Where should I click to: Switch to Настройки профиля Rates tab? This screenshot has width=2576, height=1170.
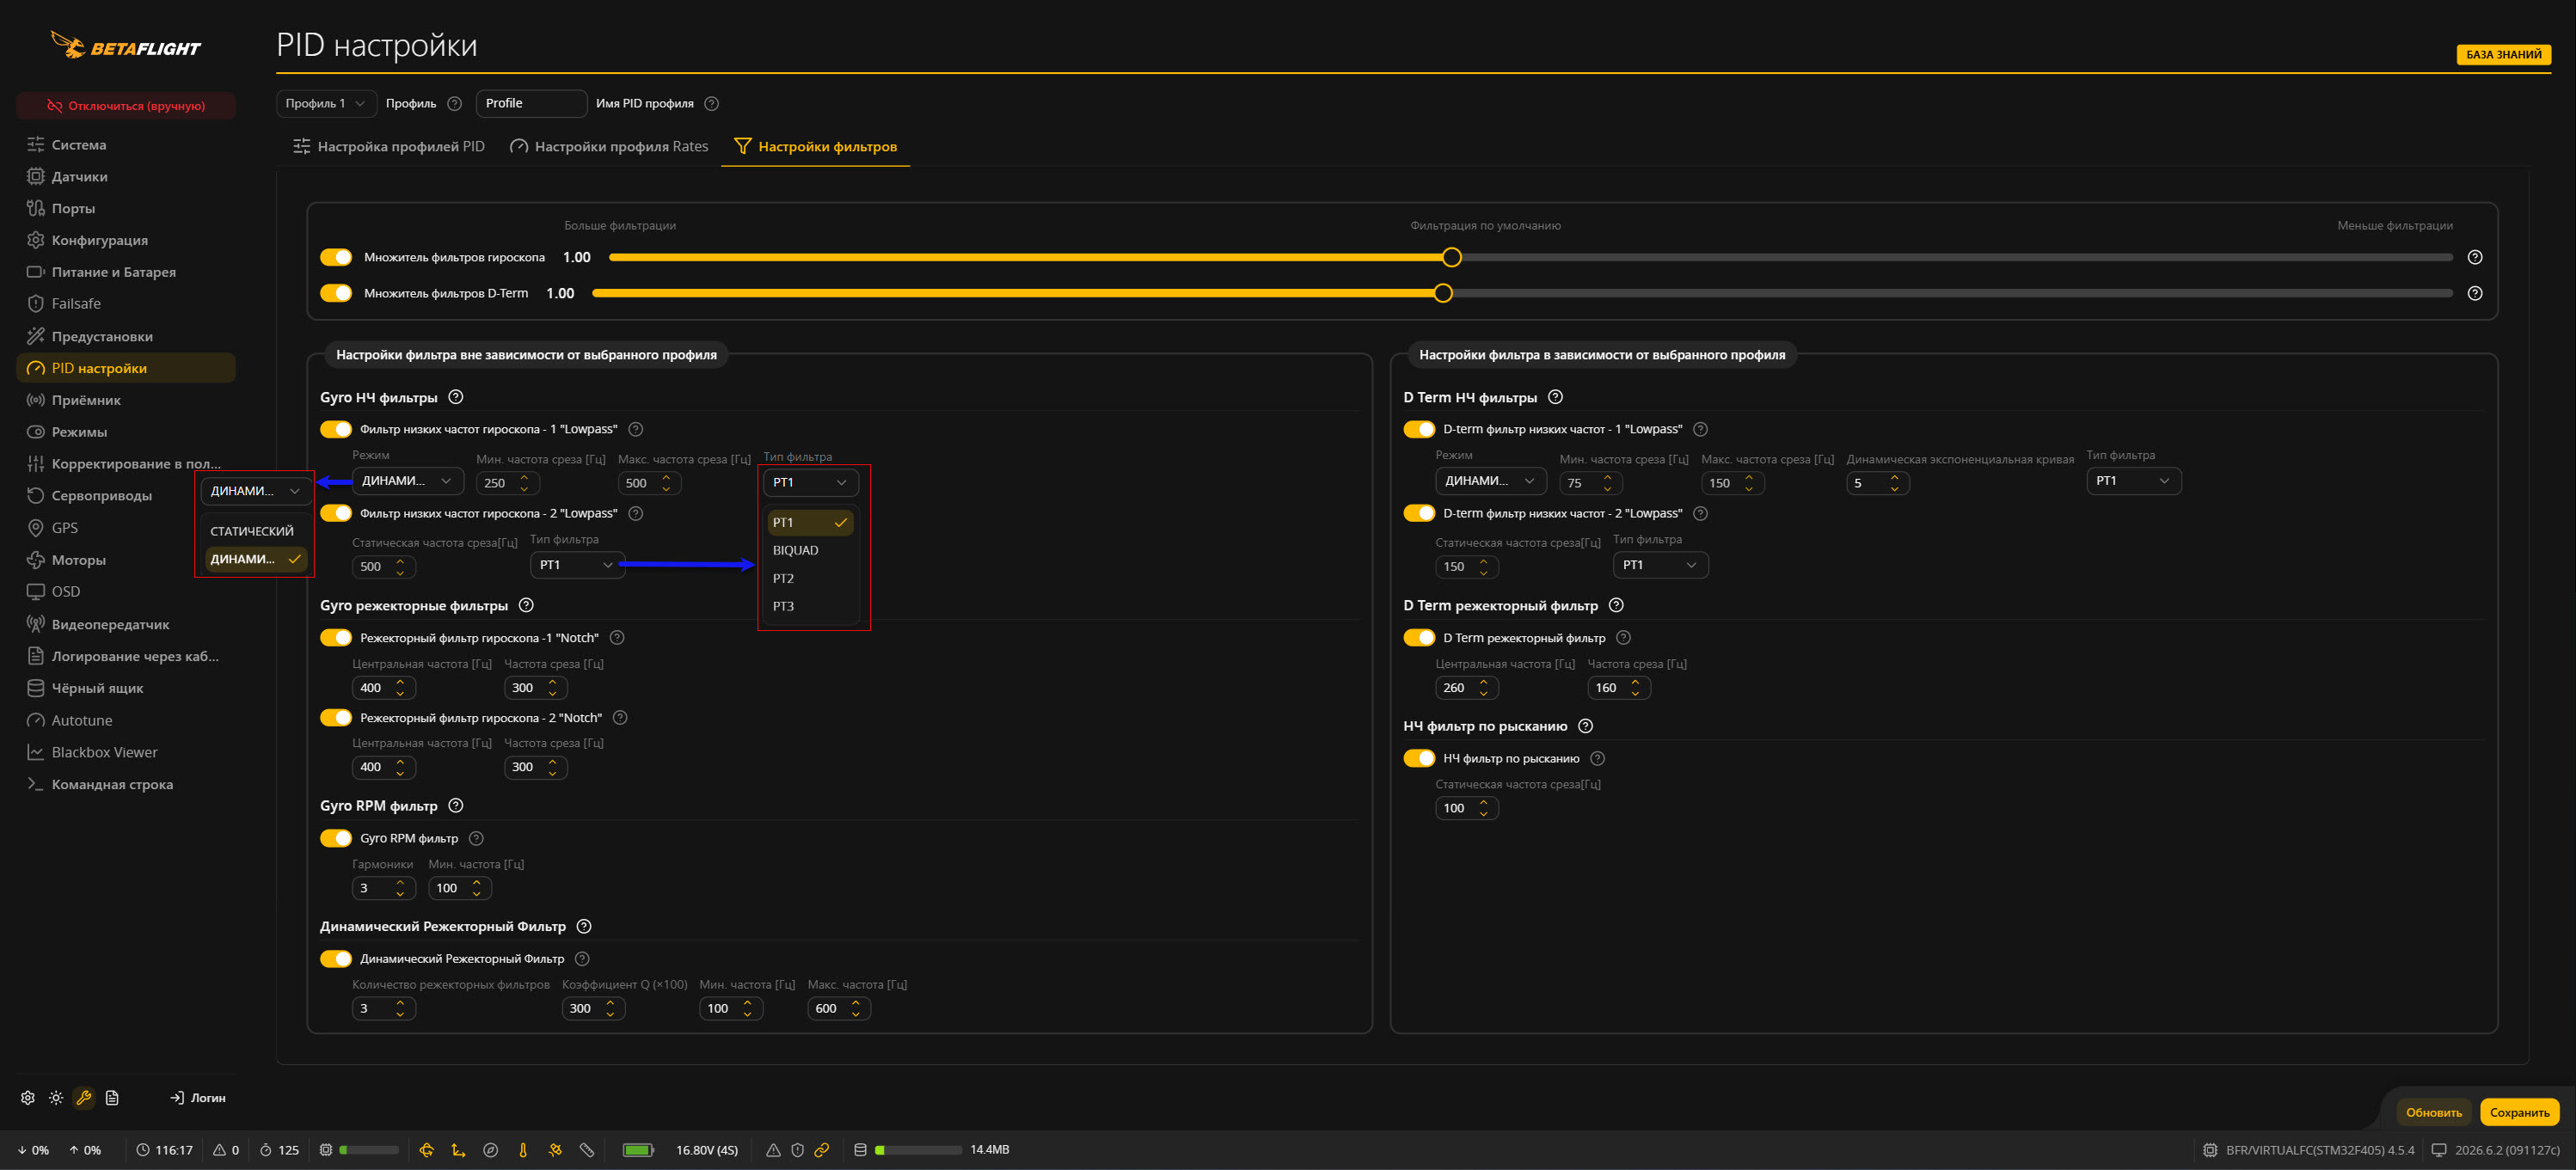click(609, 146)
